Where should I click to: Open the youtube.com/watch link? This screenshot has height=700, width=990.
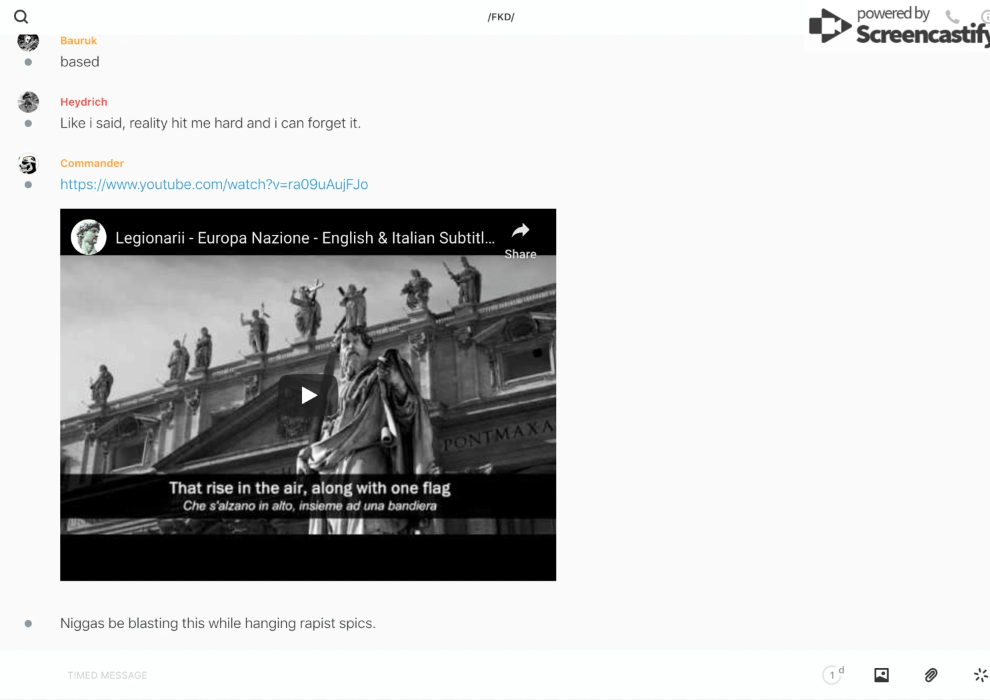(x=214, y=184)
